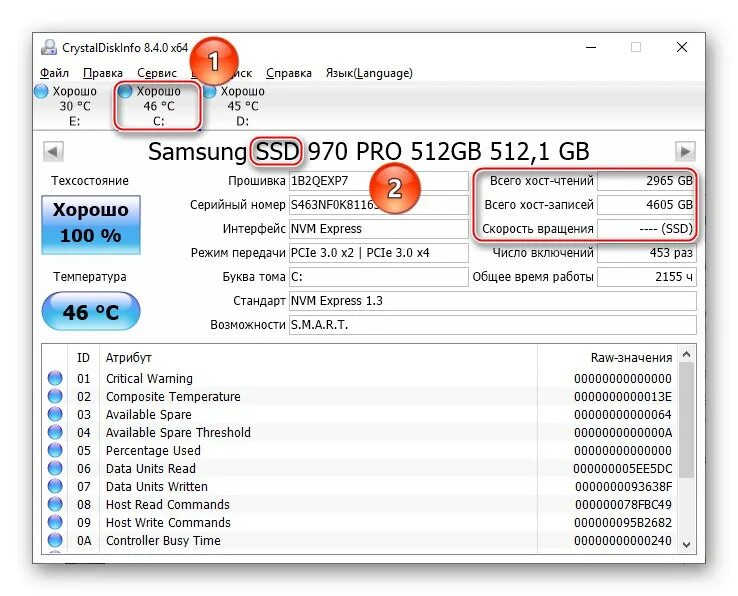Click blue status orb for drive E:
Screen dimensions: 738x596
pos(41,91)
